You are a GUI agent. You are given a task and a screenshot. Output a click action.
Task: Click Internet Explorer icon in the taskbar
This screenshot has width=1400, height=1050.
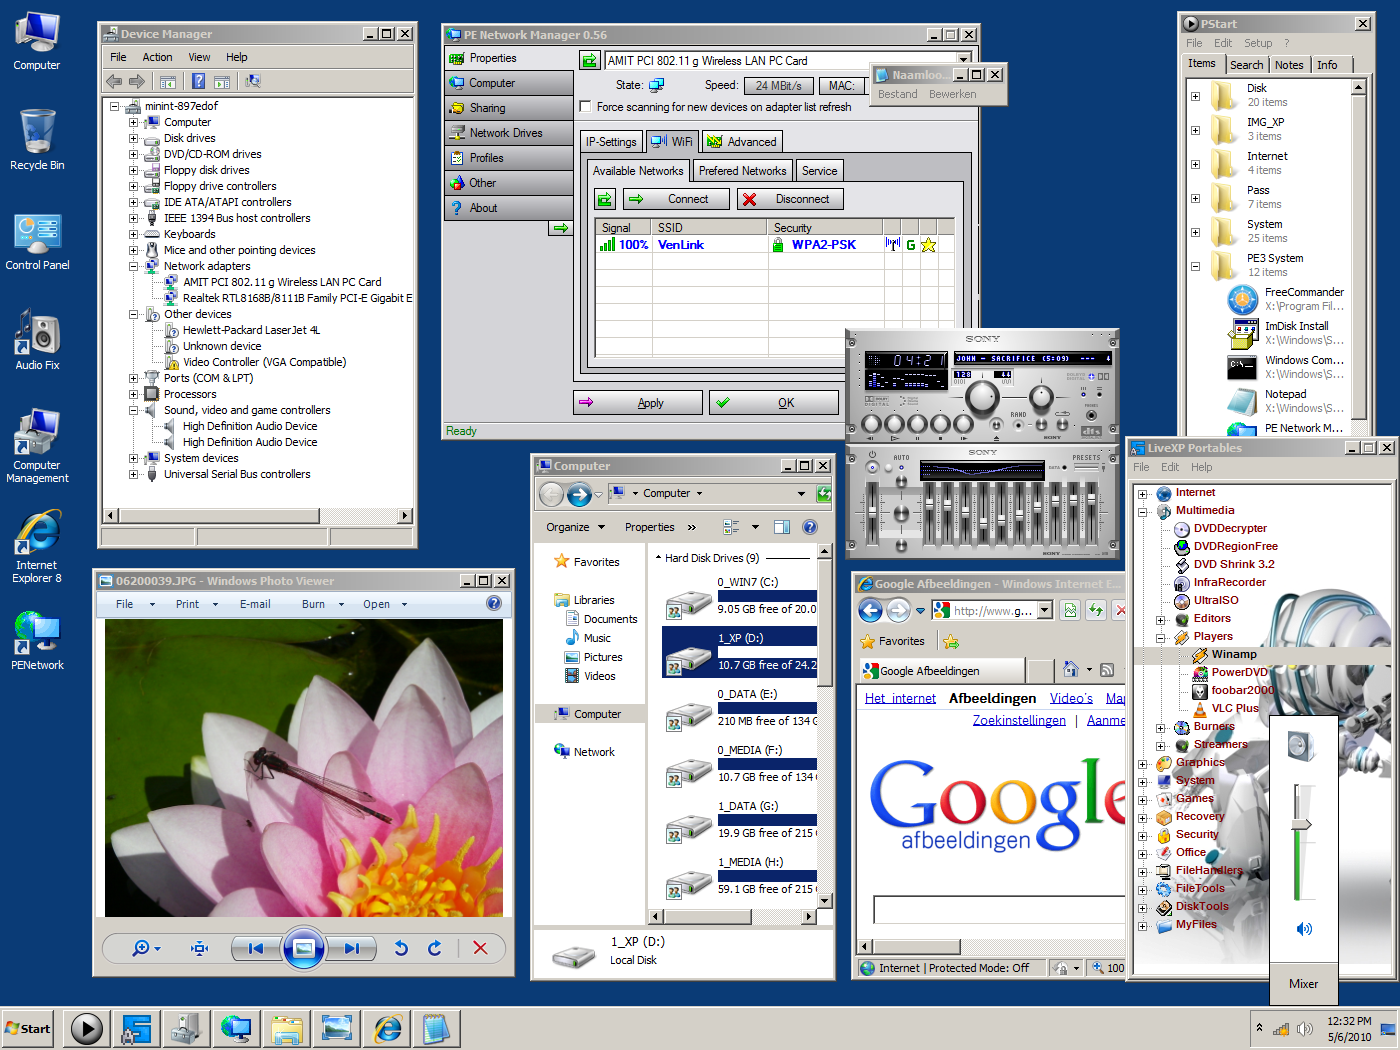pyautogui.click(x=387, y=1028)
